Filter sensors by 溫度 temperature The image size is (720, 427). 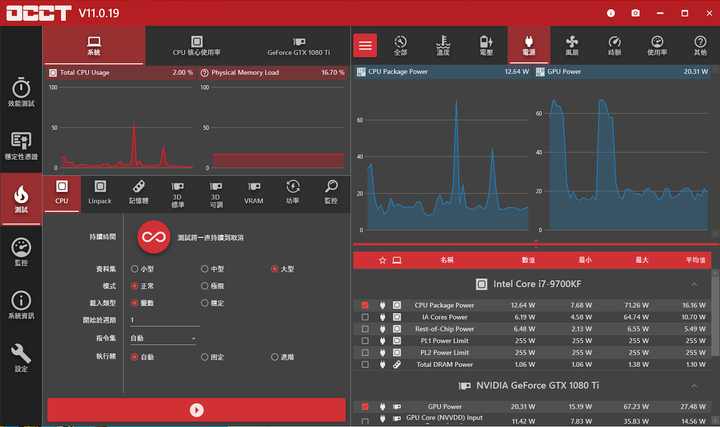click(443, 45)
